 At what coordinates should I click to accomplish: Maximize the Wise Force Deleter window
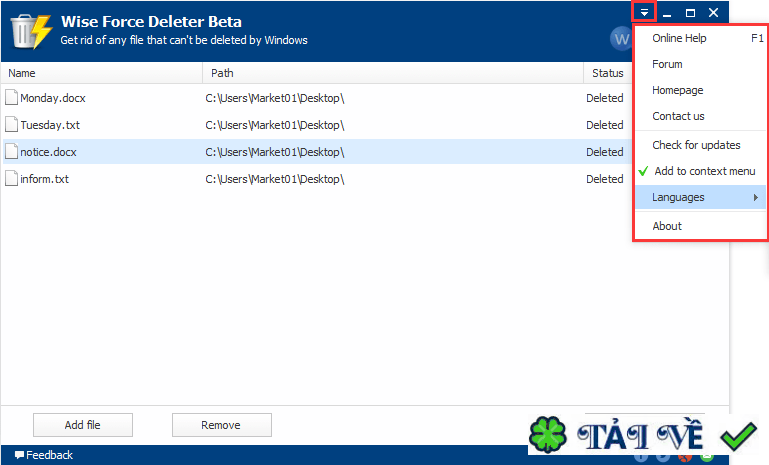pos(690,13)
